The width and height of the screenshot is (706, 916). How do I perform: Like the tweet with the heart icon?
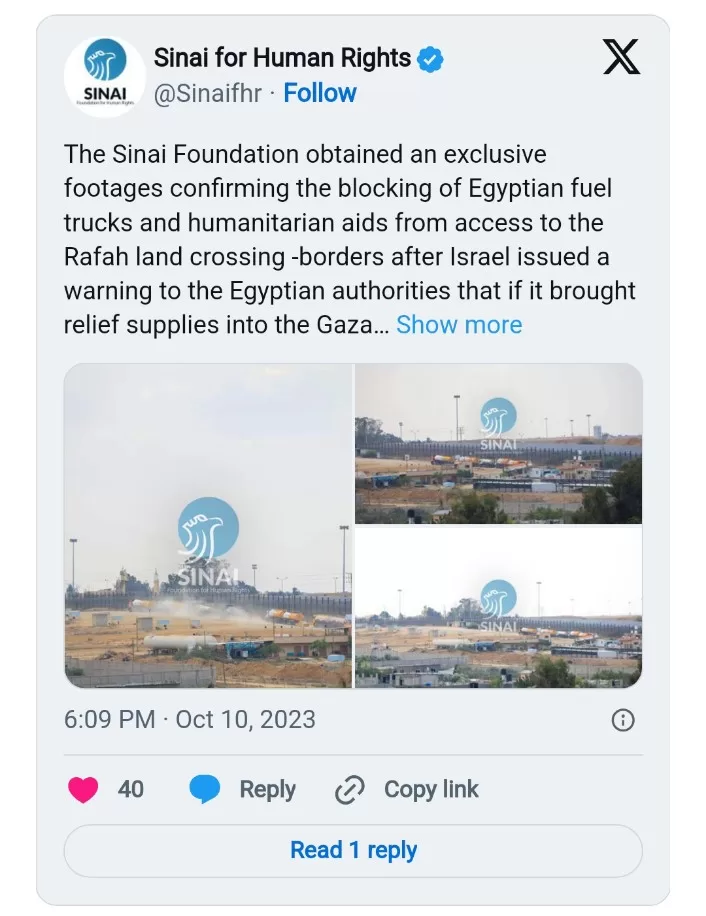[x=83, y=790]
